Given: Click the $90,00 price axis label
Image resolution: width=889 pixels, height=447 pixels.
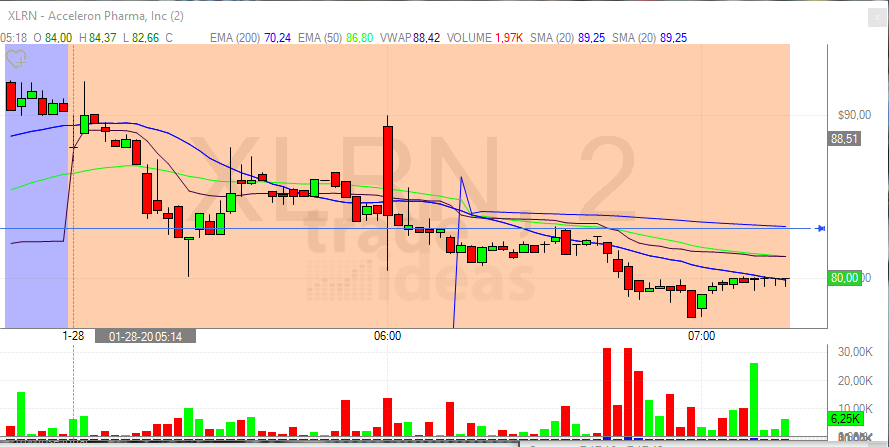Looking at the screenshot, I should point(854,115).
